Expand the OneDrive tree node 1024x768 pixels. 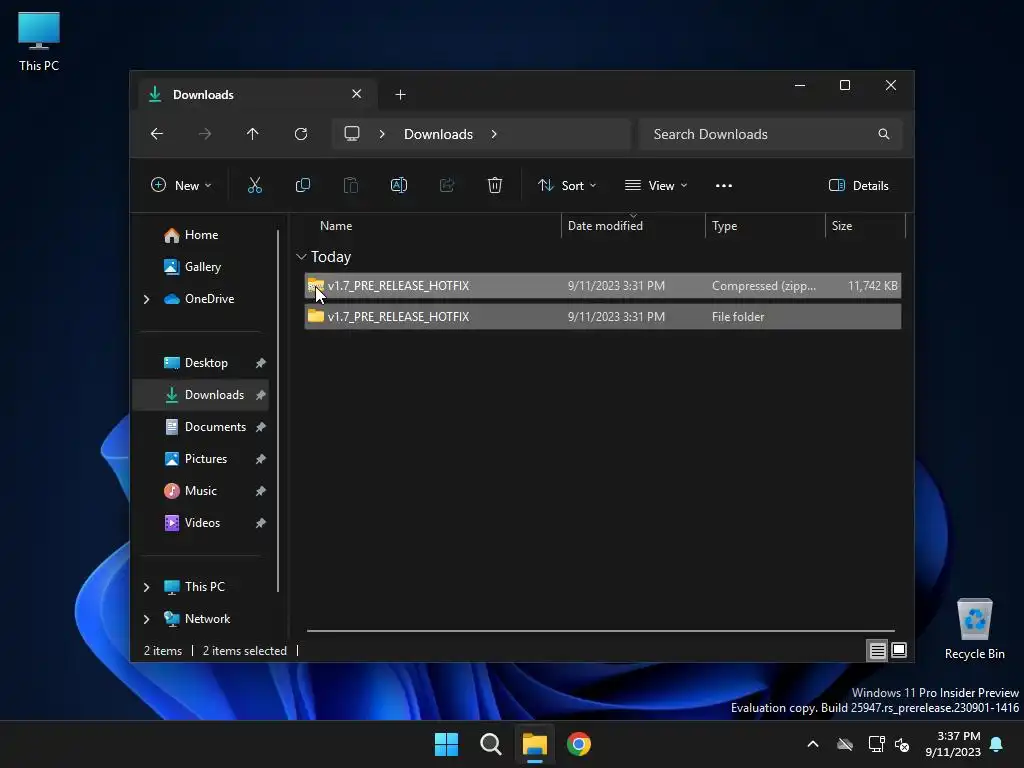[146, 299]
